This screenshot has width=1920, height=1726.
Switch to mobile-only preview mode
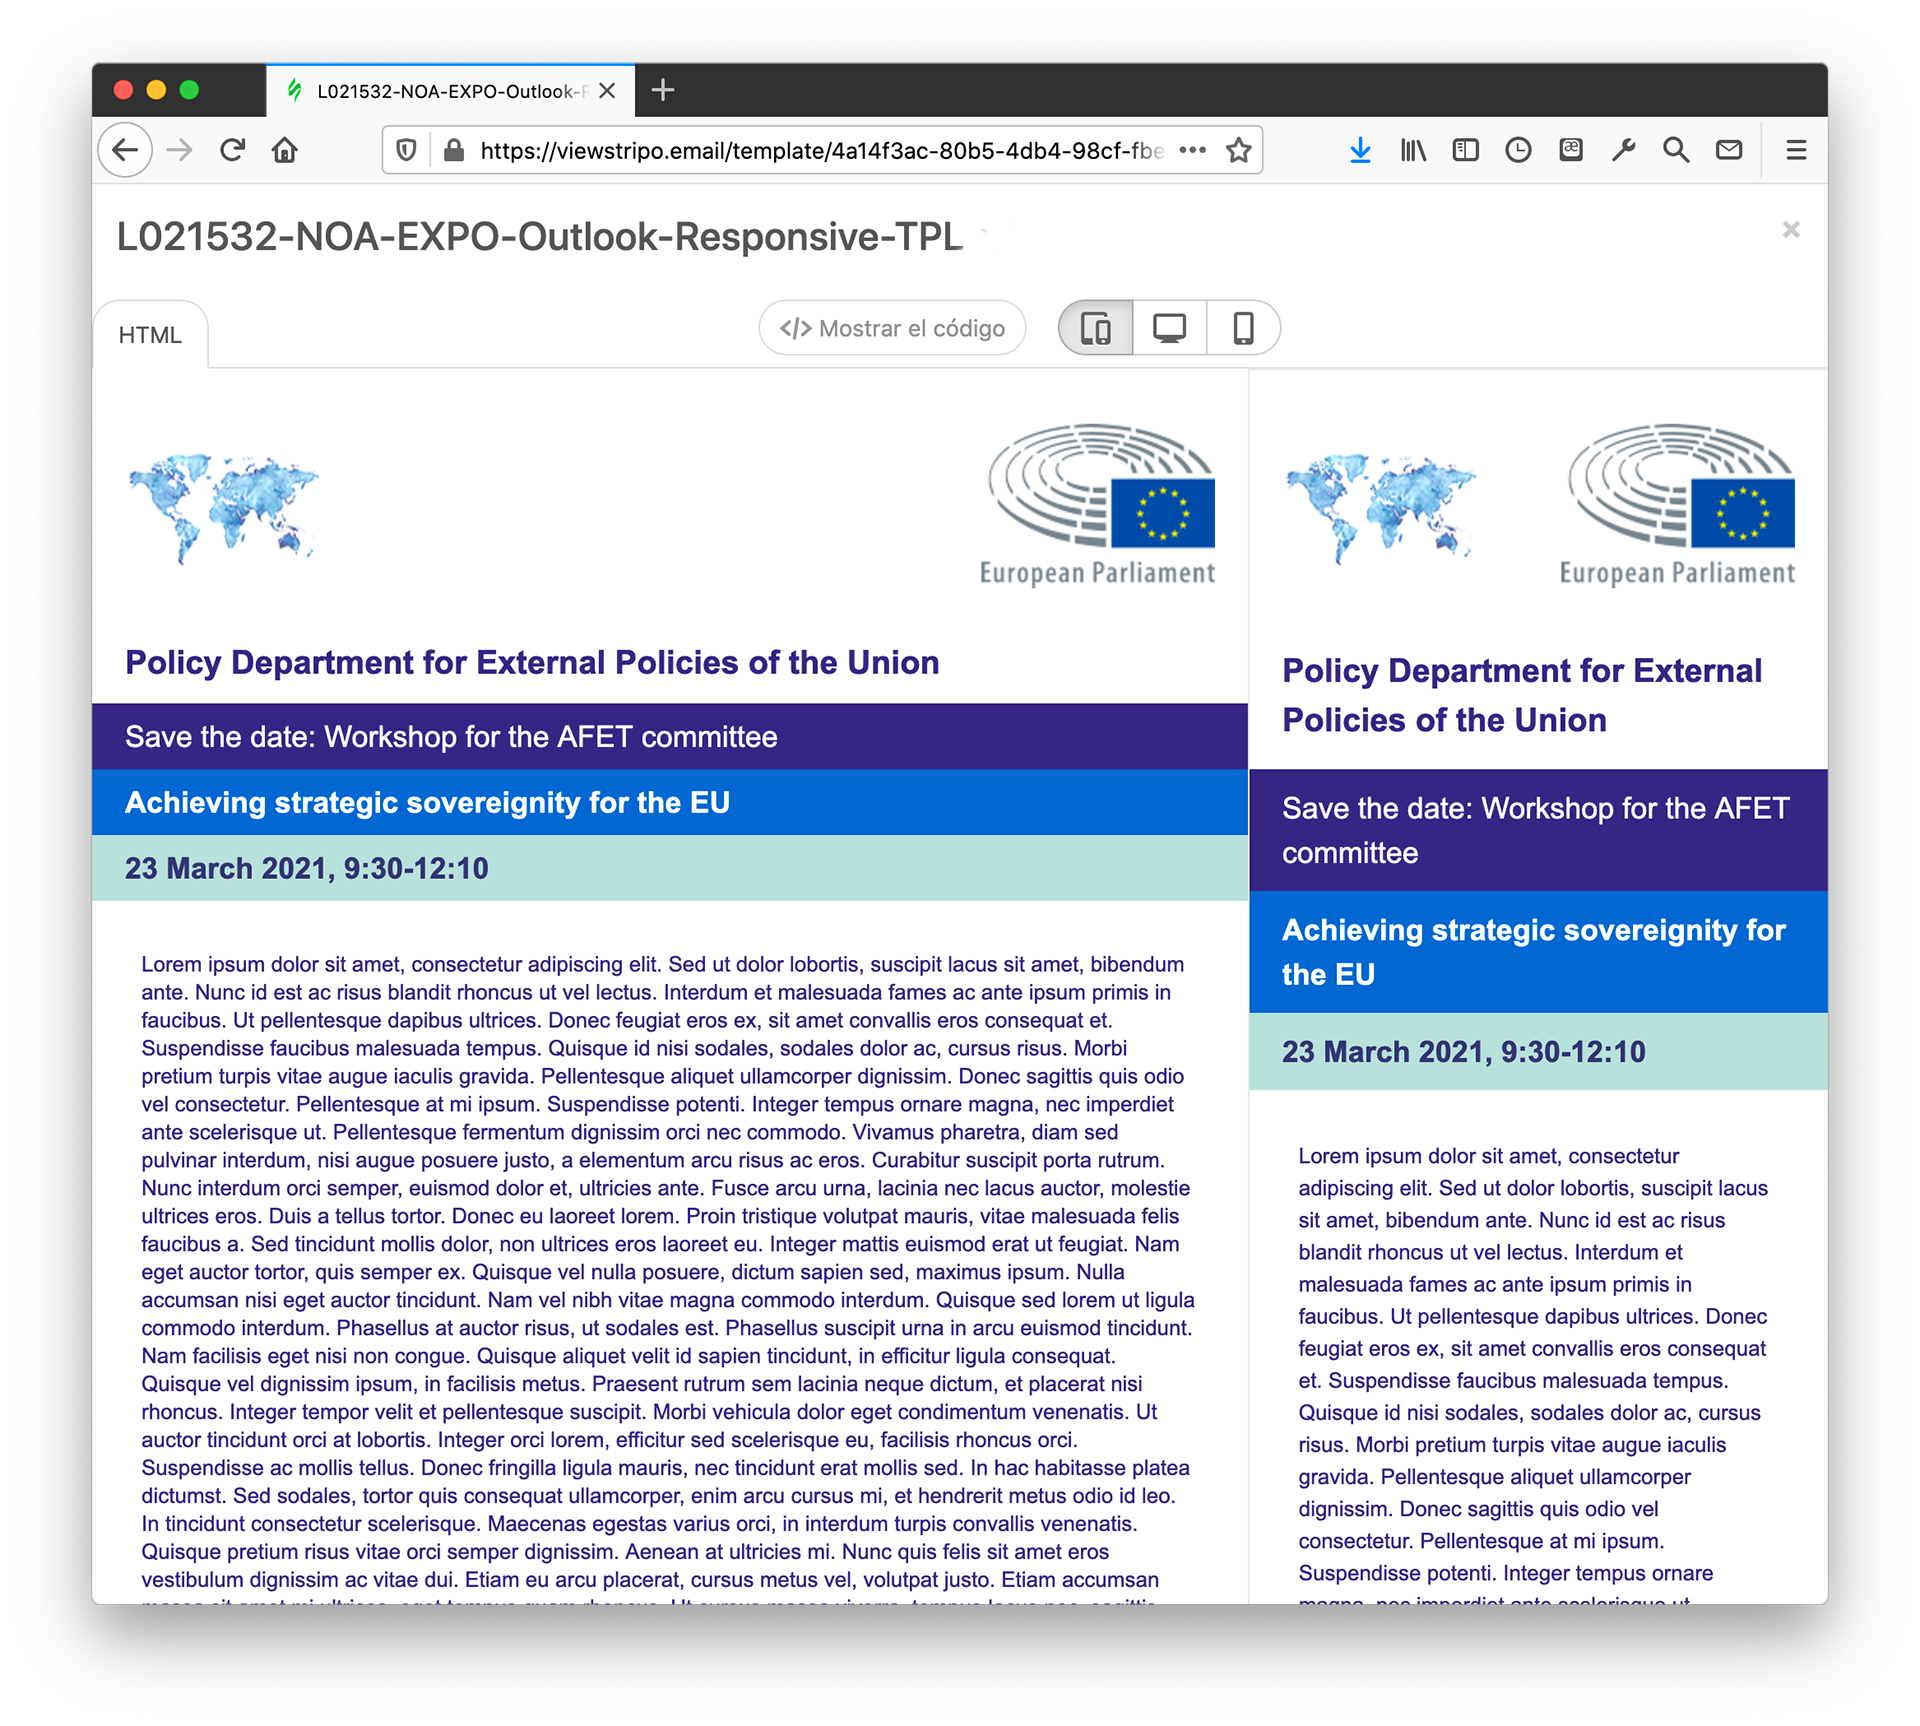(1243, 328)
